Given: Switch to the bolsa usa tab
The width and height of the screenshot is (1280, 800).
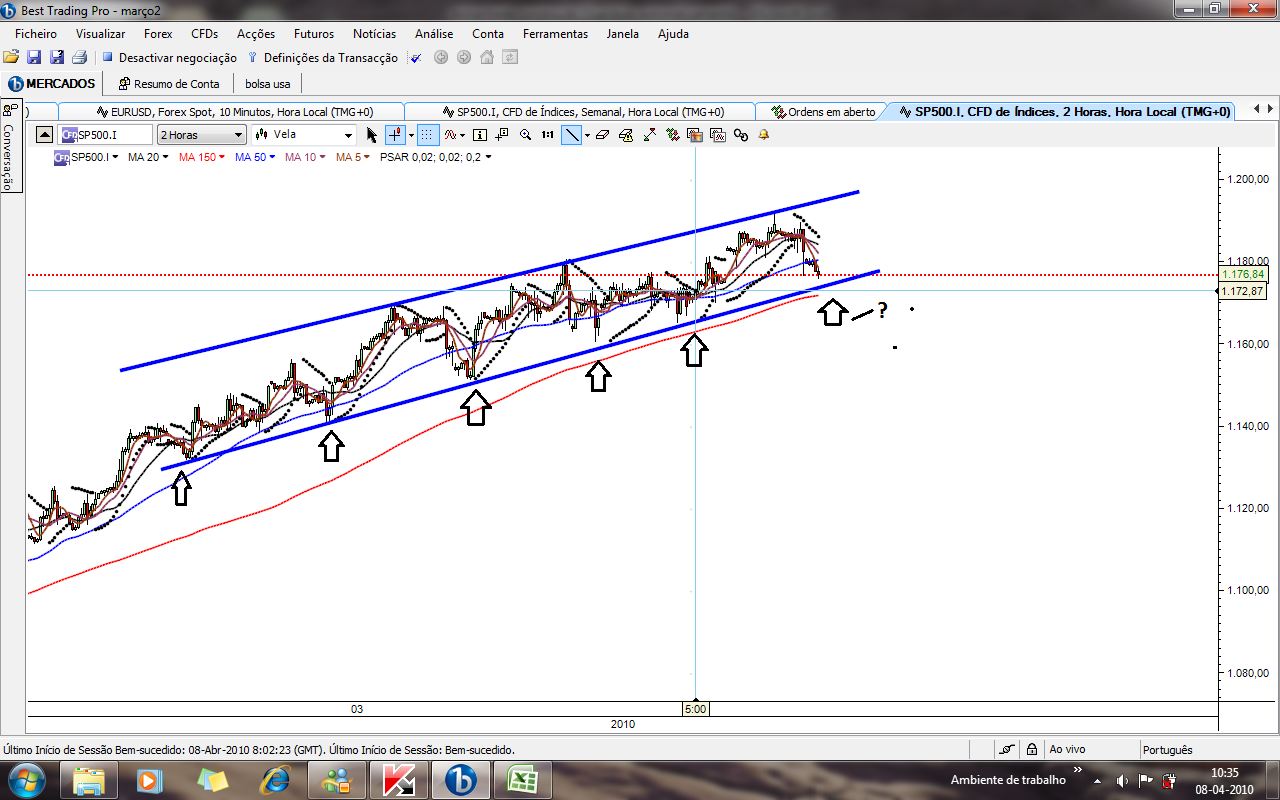Looking at the screenshot, I should click(x=266, y=84).
